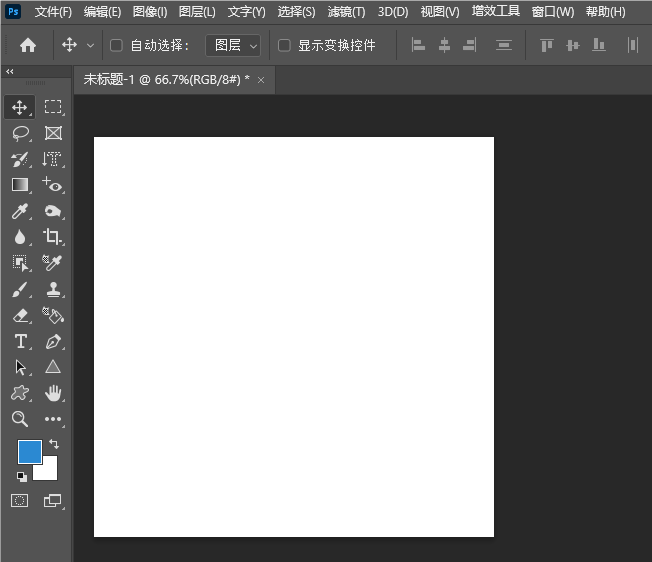Select the Lasso tool
The image size is (652, 562).
(x=20, y=133)
